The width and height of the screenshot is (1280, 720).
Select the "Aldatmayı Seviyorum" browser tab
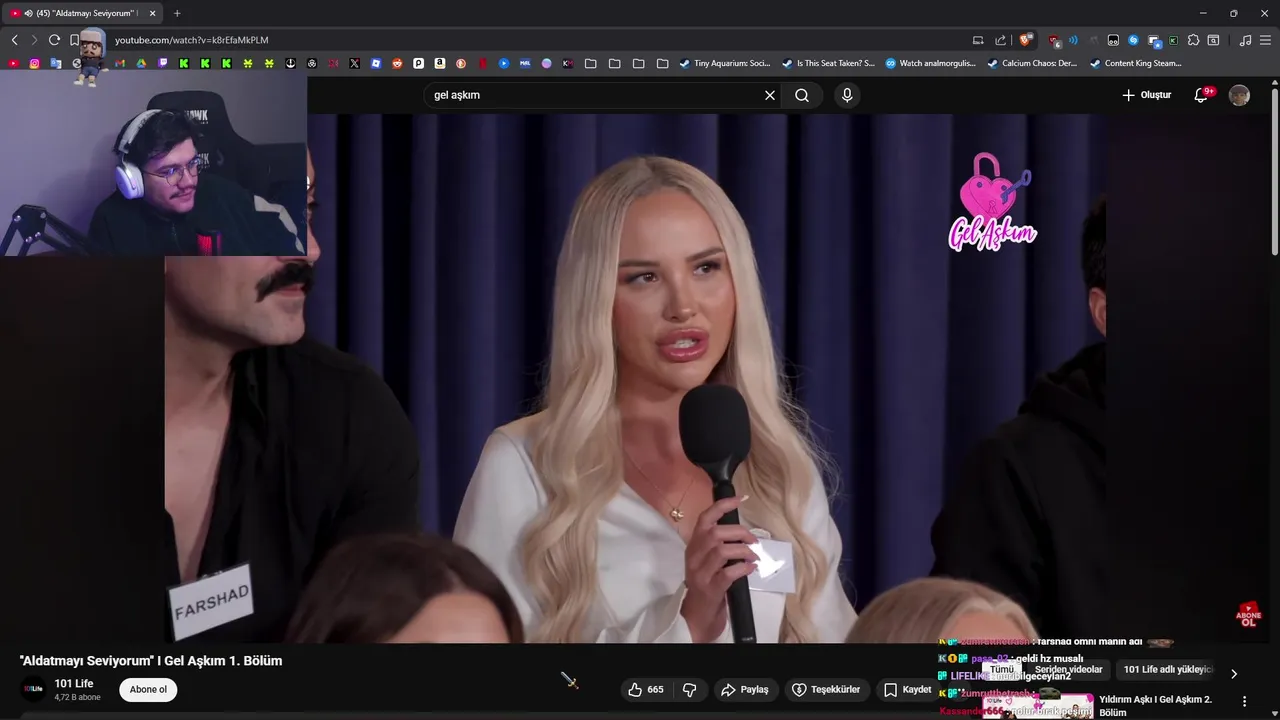click(84, 13)
